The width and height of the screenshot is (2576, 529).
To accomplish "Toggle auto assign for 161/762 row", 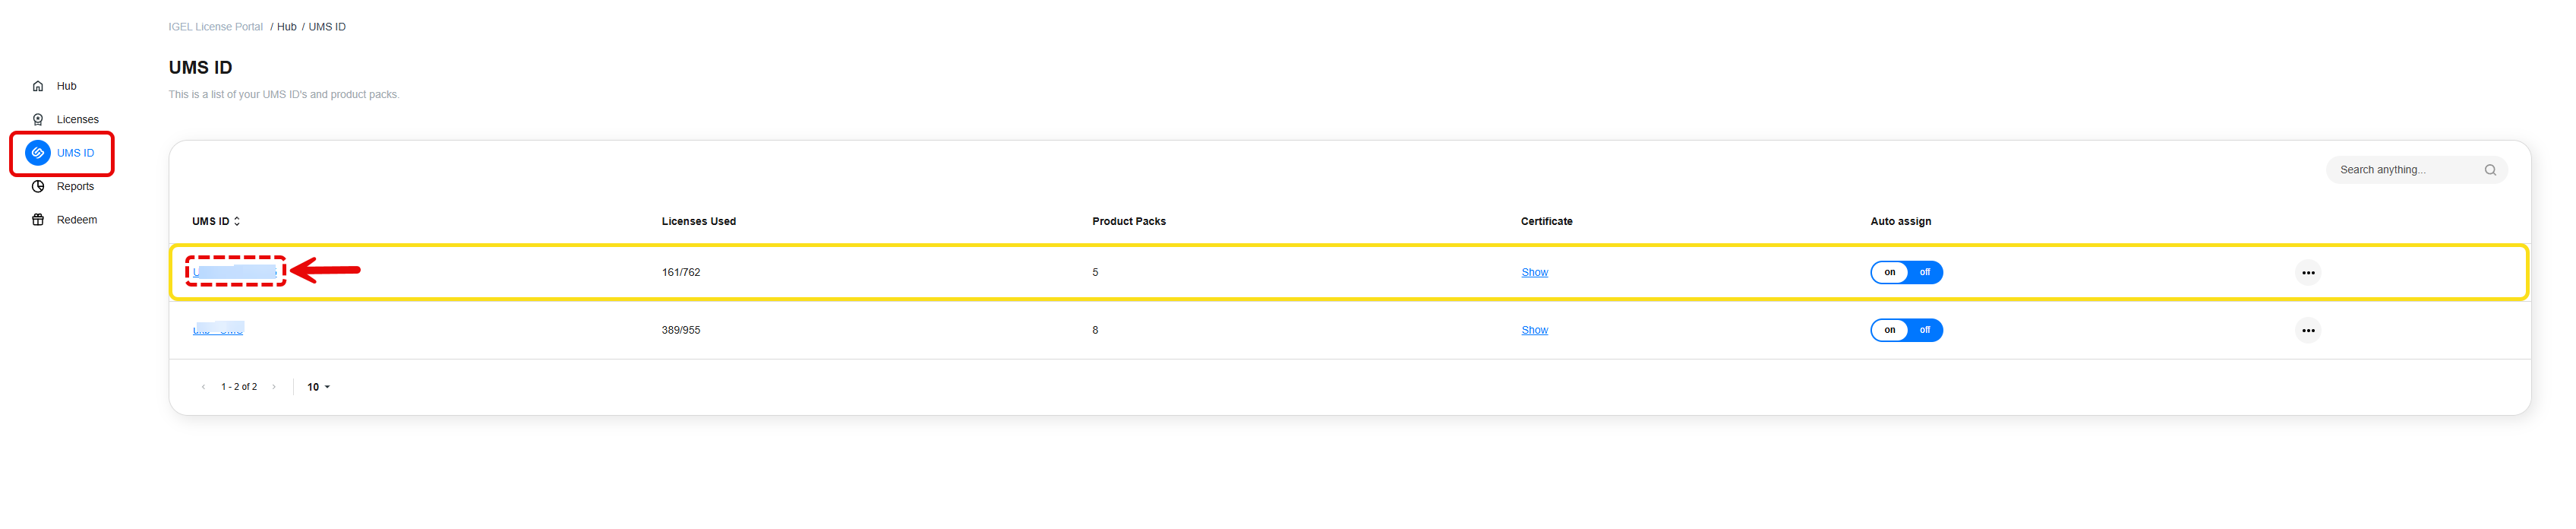I will point(1905,273).
